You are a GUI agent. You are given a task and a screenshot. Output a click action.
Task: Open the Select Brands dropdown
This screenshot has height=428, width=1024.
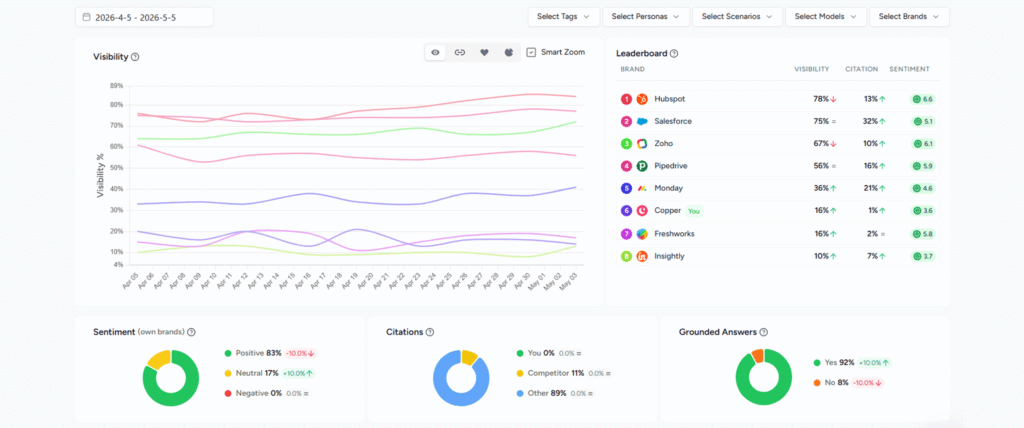click(909, 17)
